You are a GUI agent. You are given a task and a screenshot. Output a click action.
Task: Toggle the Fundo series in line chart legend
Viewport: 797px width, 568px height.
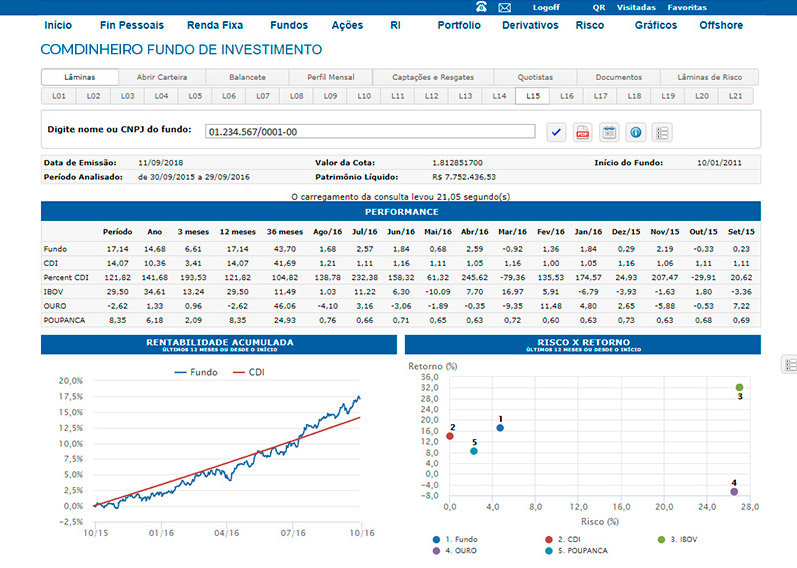196,372
